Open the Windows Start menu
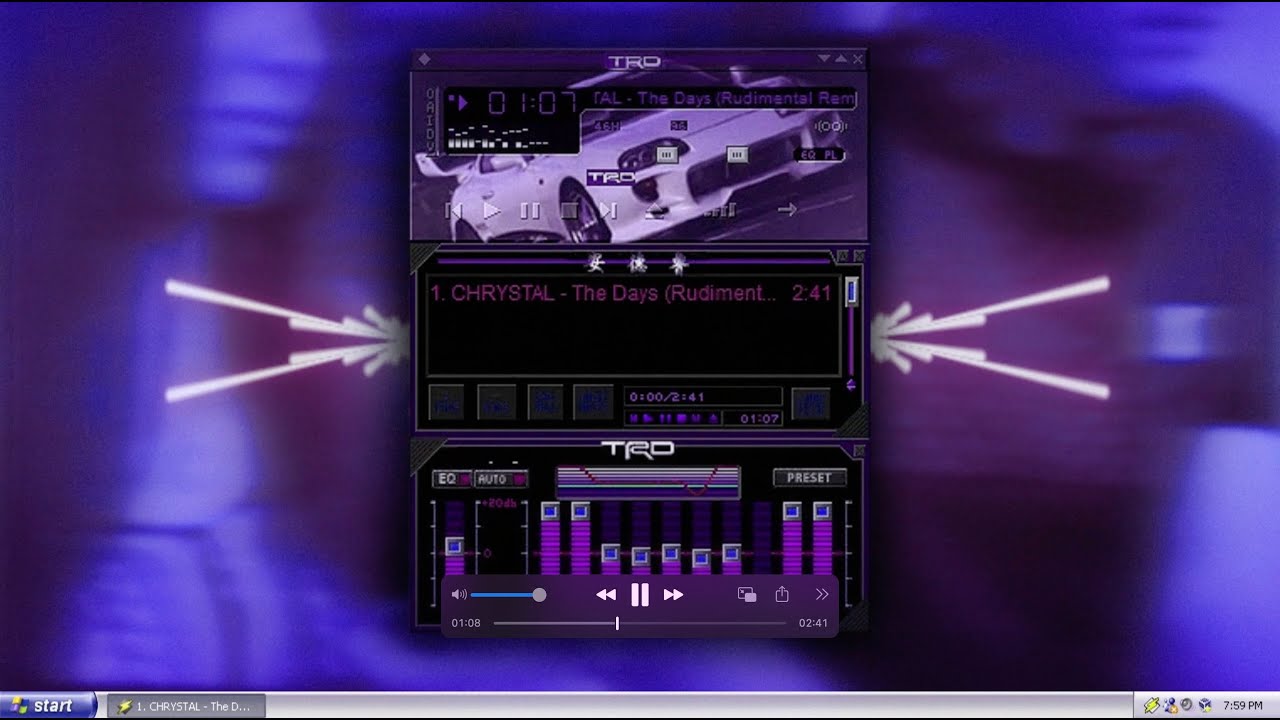 48,705
